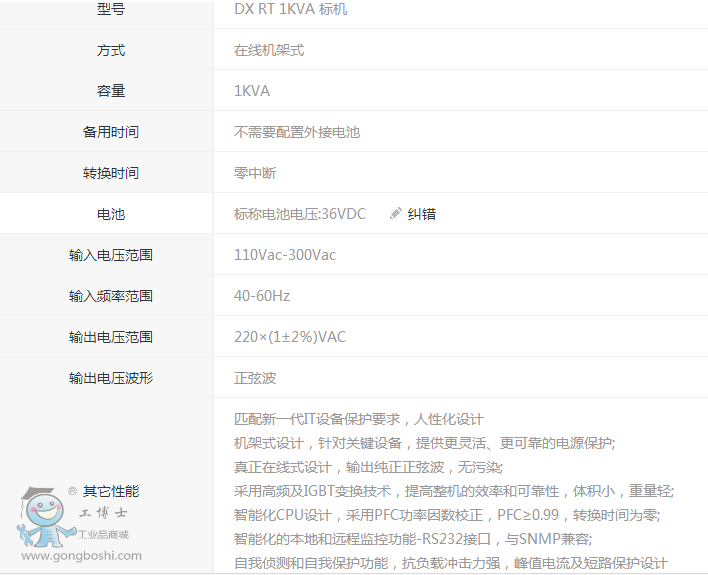Select the 转换时间 row label
708x575 pixels.
[111, 173]
